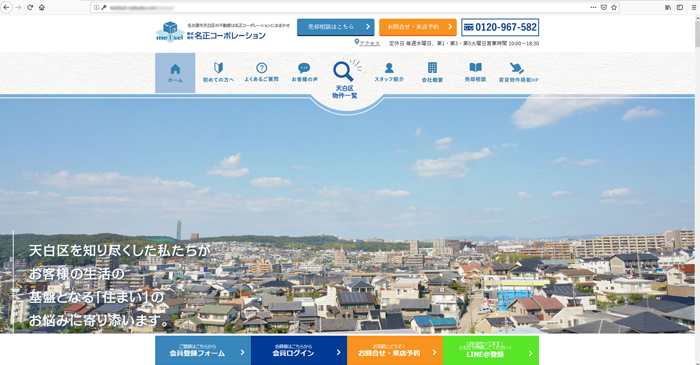Click the 売却相談はこちら blue button
This screenshot has width=700, height=365.
click(336, 27)
